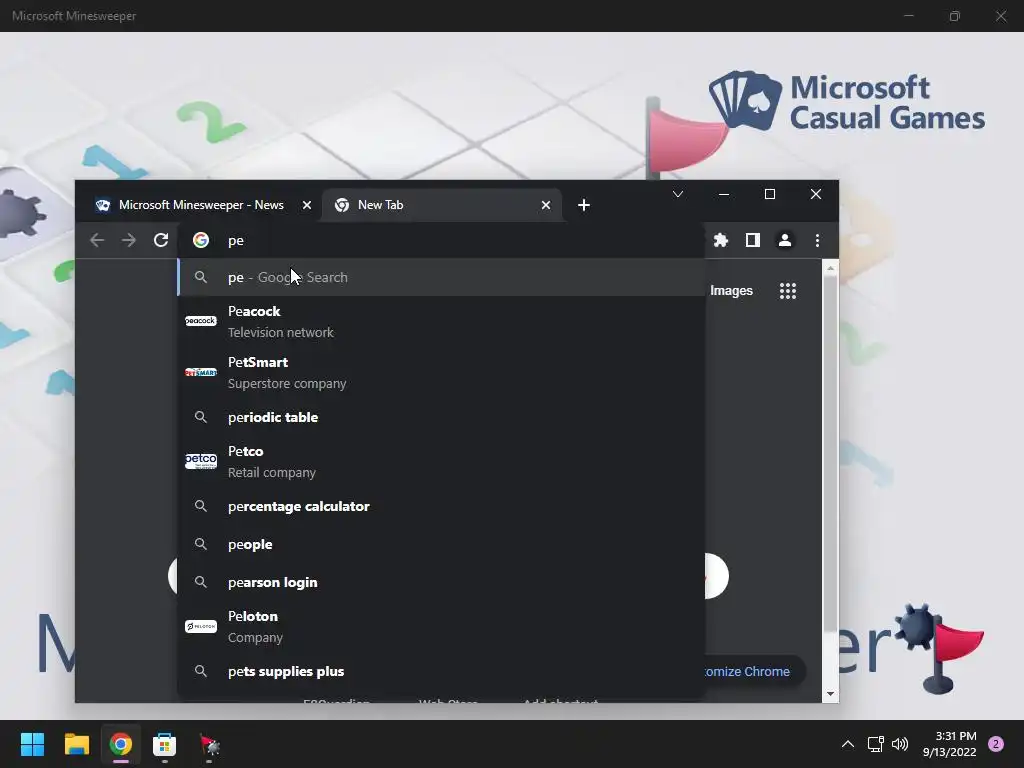1024x768 pixels.
Task: Open the Images link
Action: tap(731, 291)
